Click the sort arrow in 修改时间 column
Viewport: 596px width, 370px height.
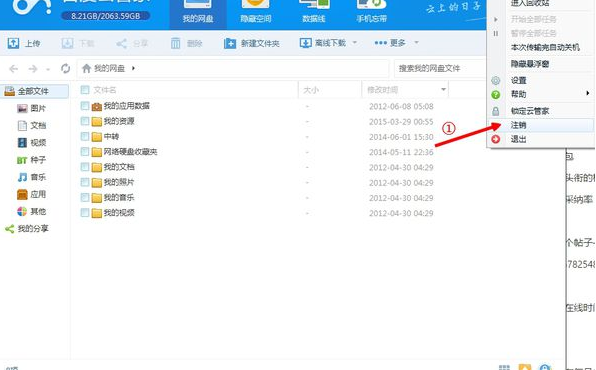(x=443, y=90)
